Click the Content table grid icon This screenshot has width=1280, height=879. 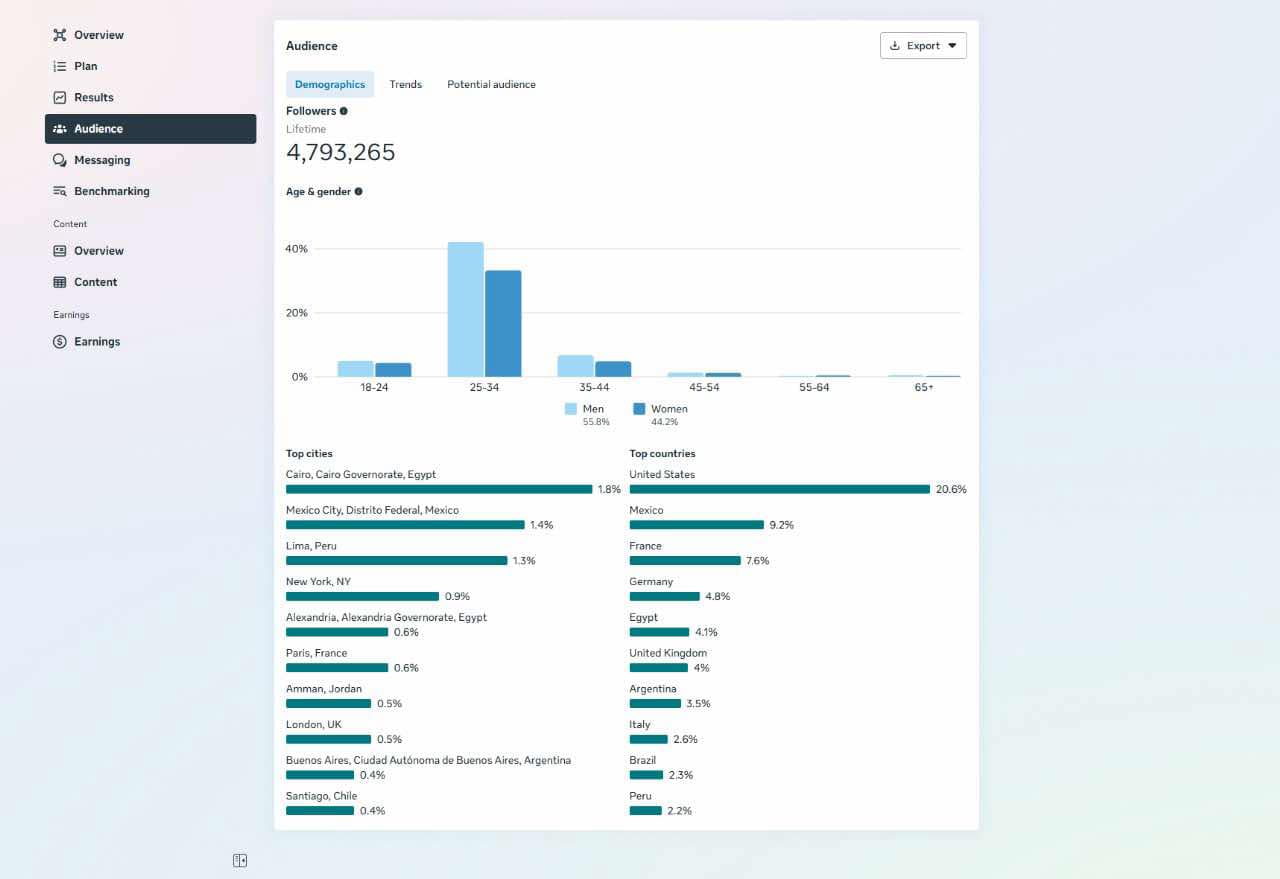tap(60, 282)
